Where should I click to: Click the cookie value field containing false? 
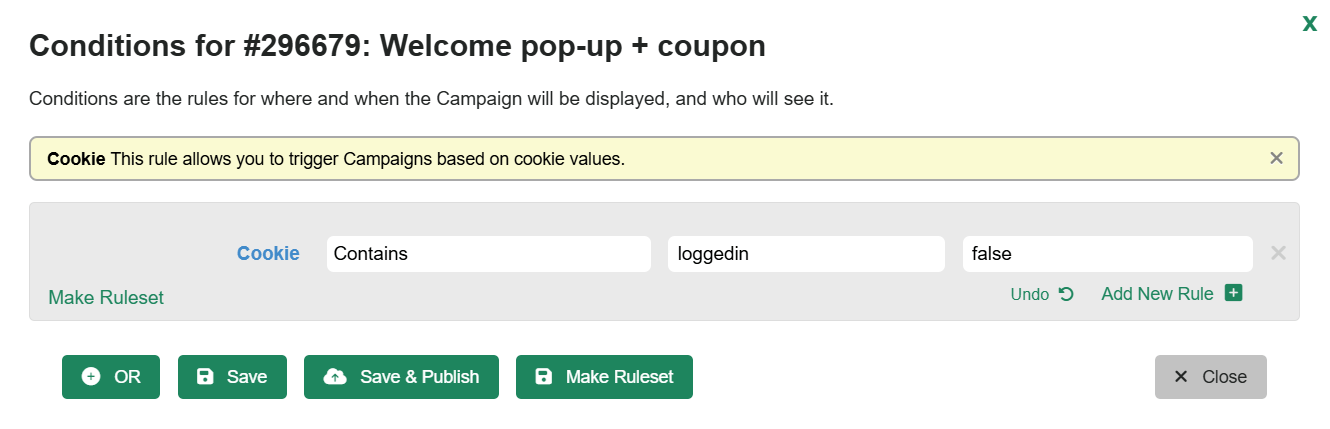click(1107, 254)
